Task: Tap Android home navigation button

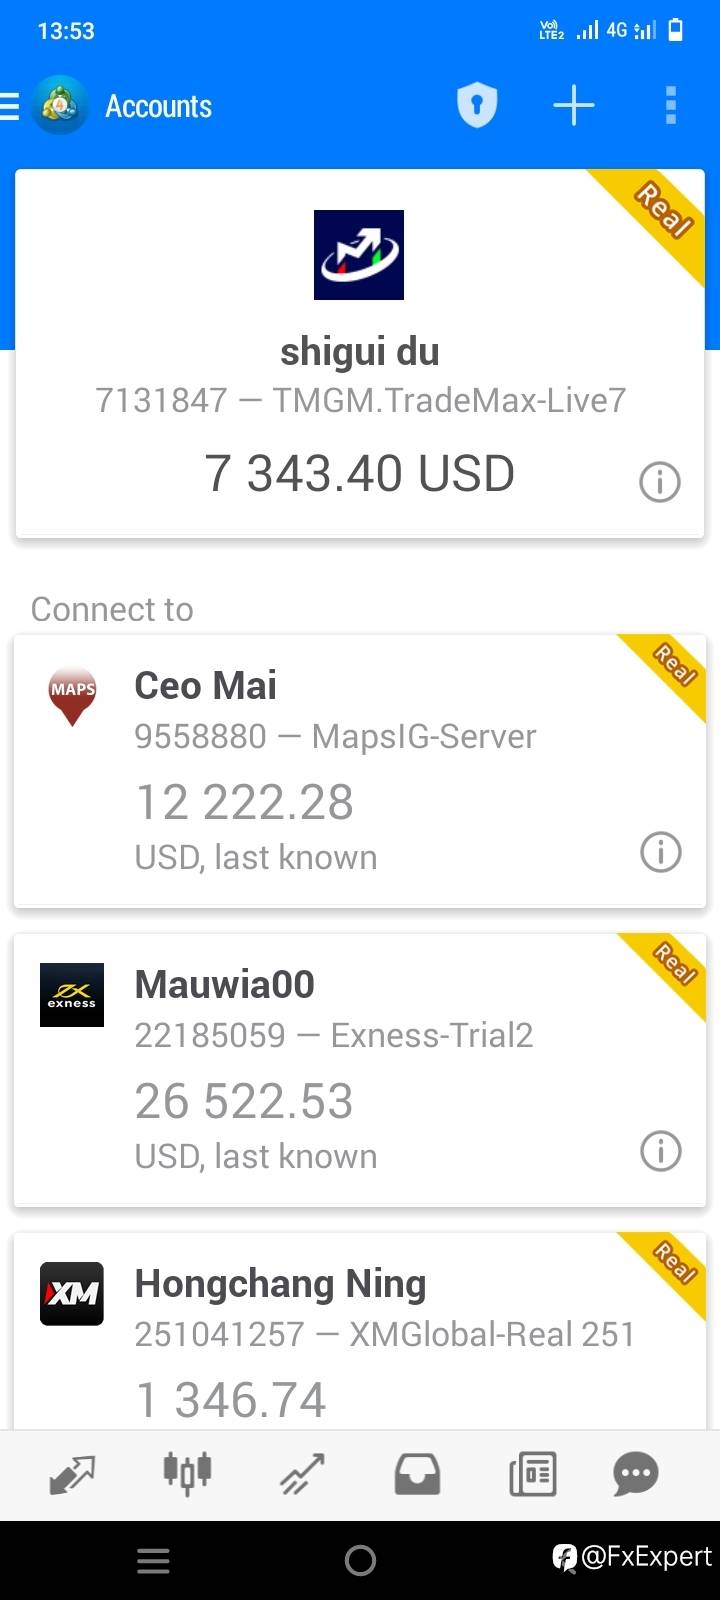Action: pos(360,1560)
